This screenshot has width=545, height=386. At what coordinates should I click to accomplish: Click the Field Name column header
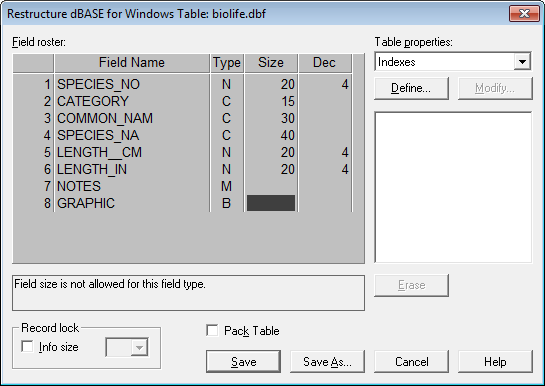coord(132,63)
